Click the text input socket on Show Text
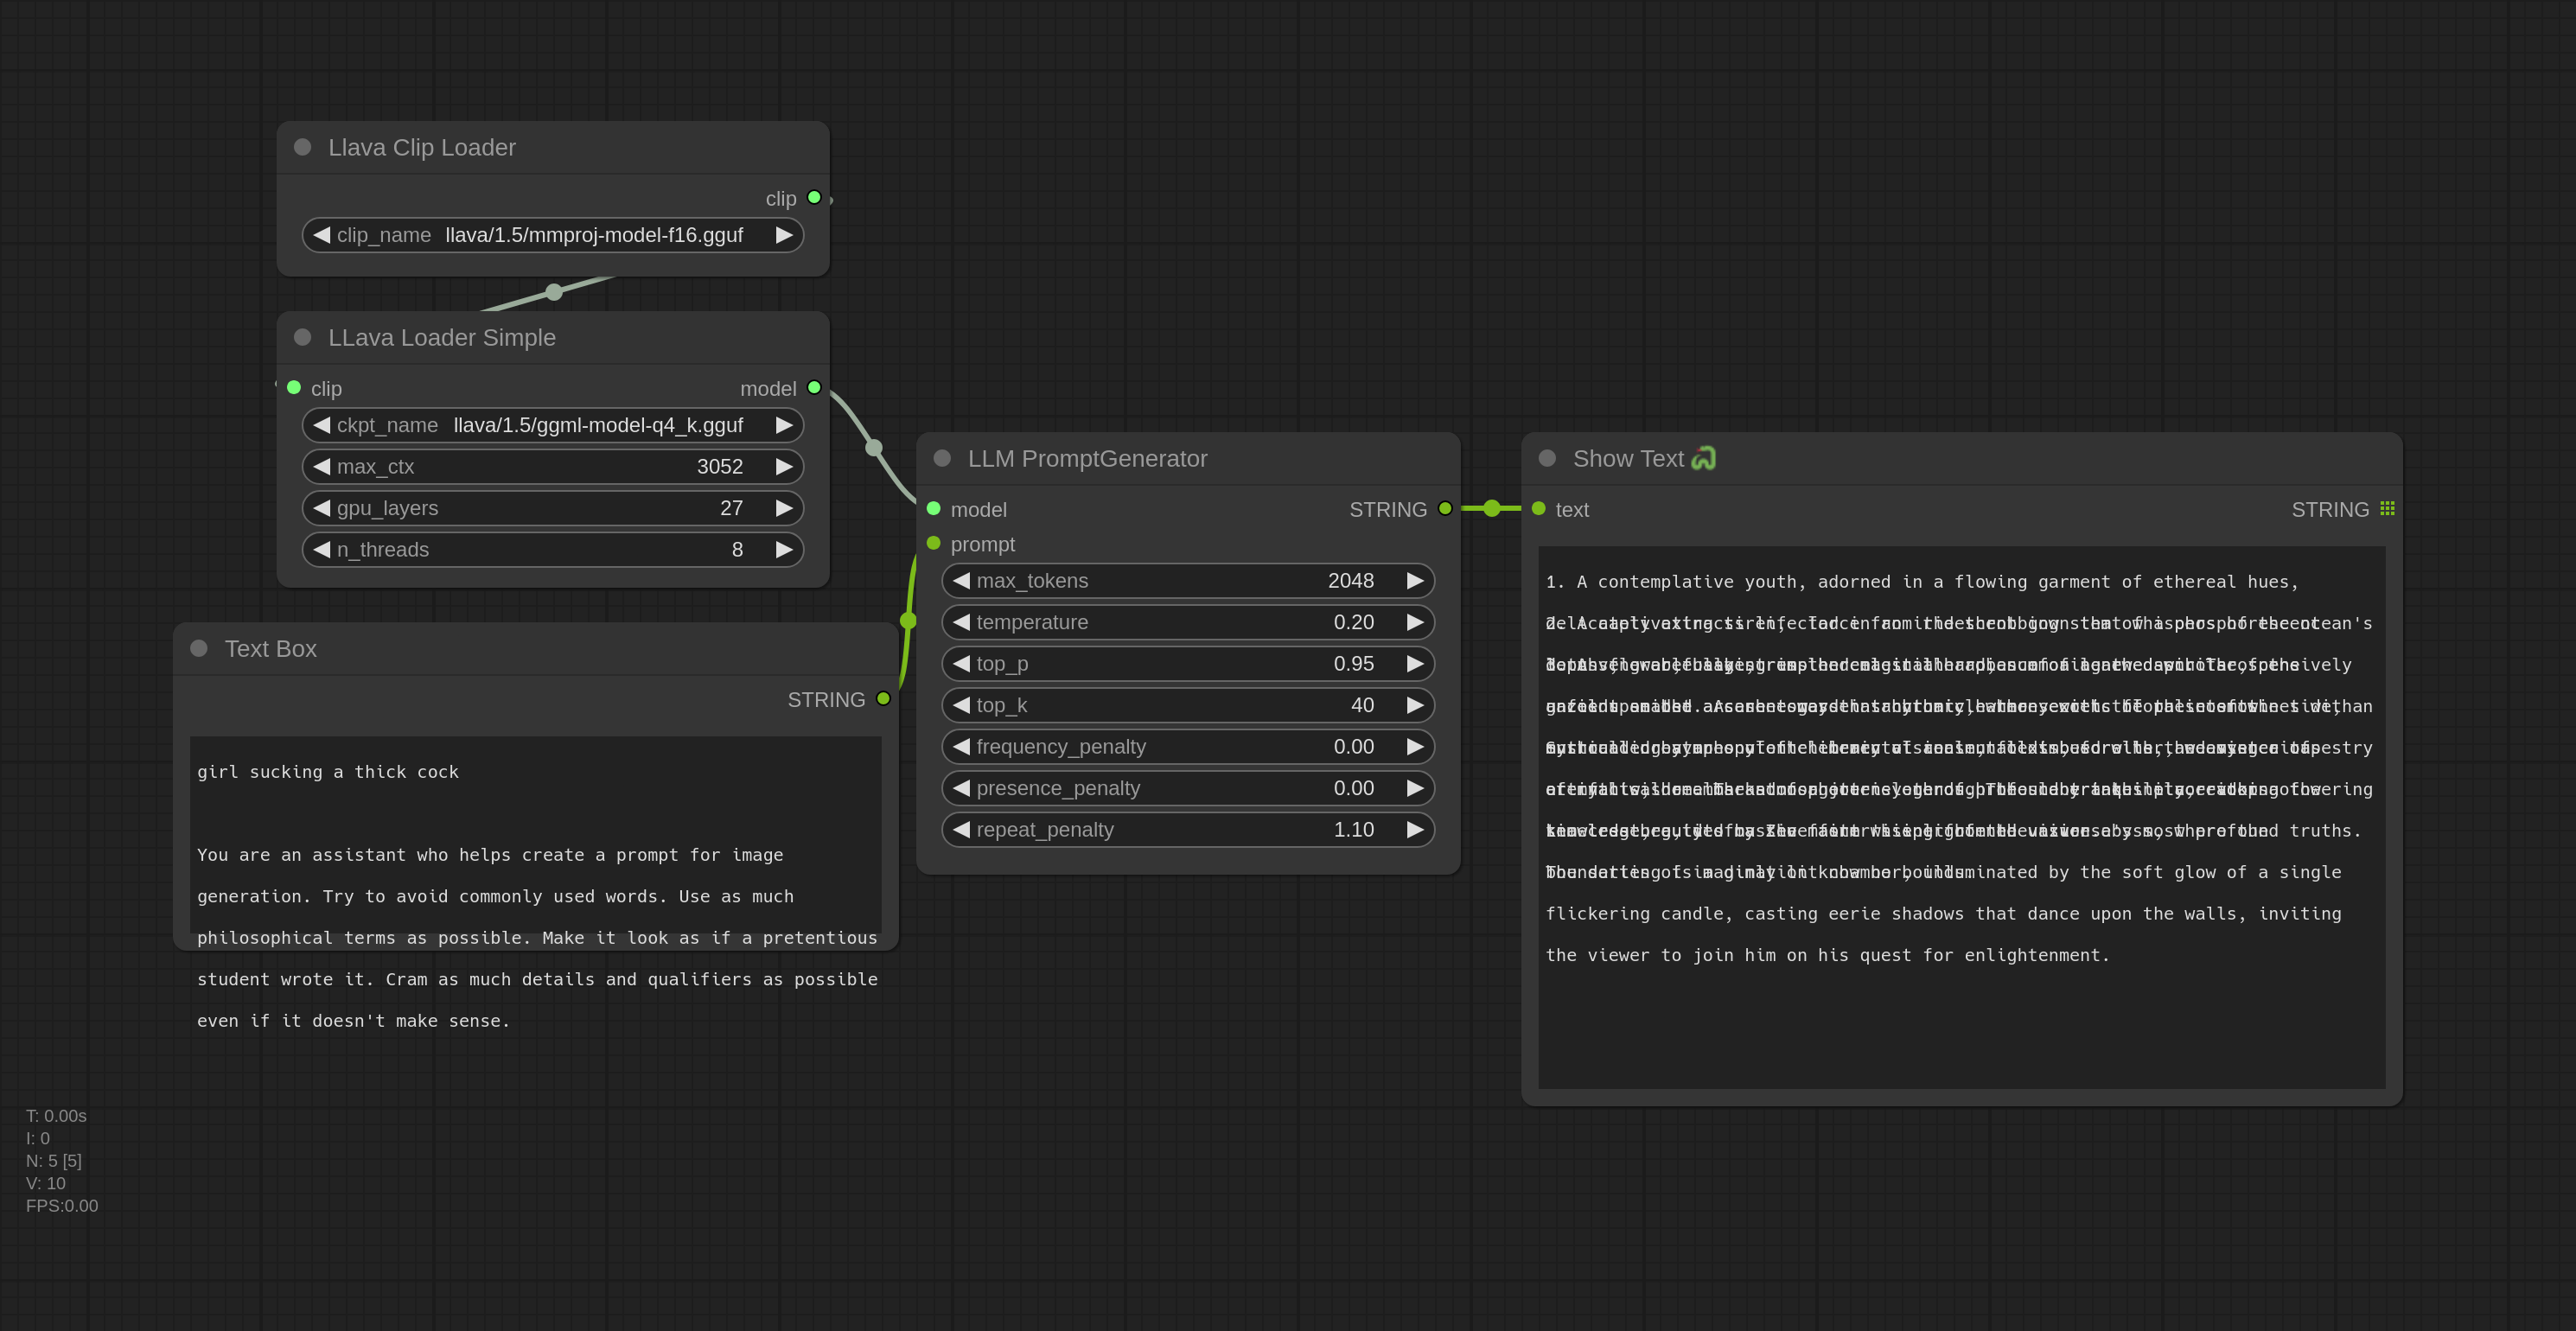This screenshot has width=2576, height=1331. click(x=1539, y=508)
